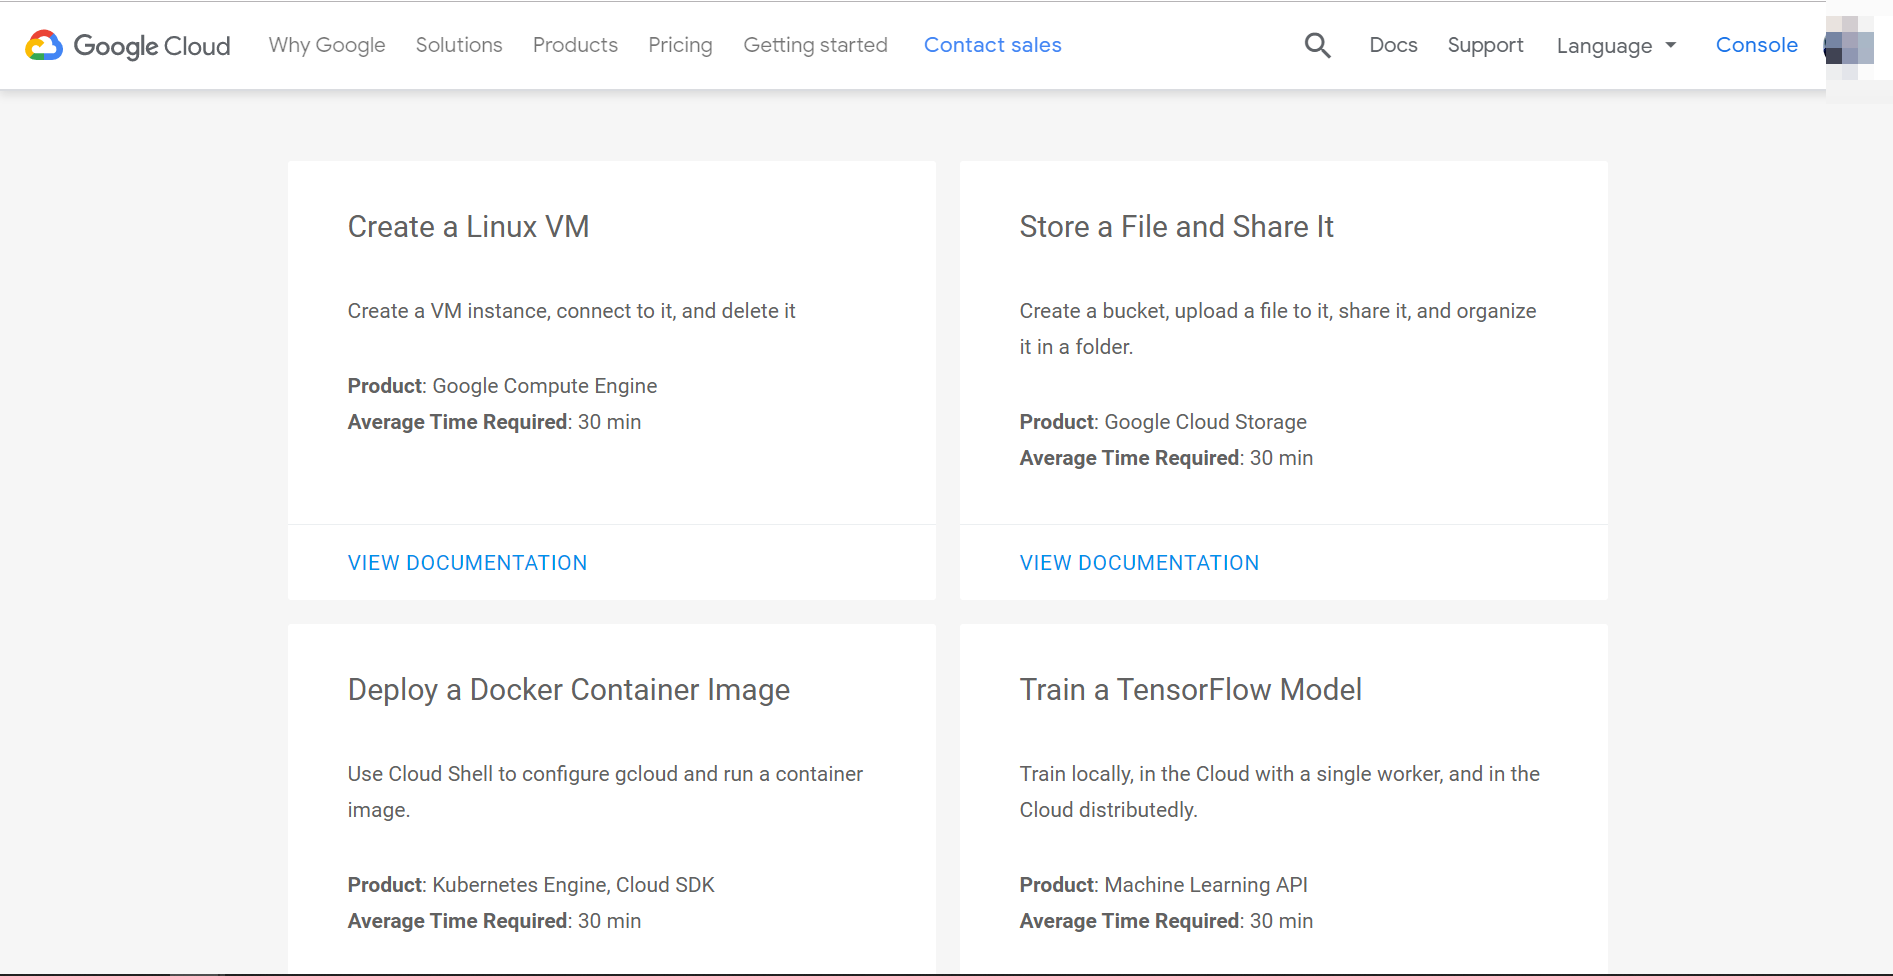View documentation for Store a File and Share It
This screenshot has width=1893, height=976.
point(1139,562)
